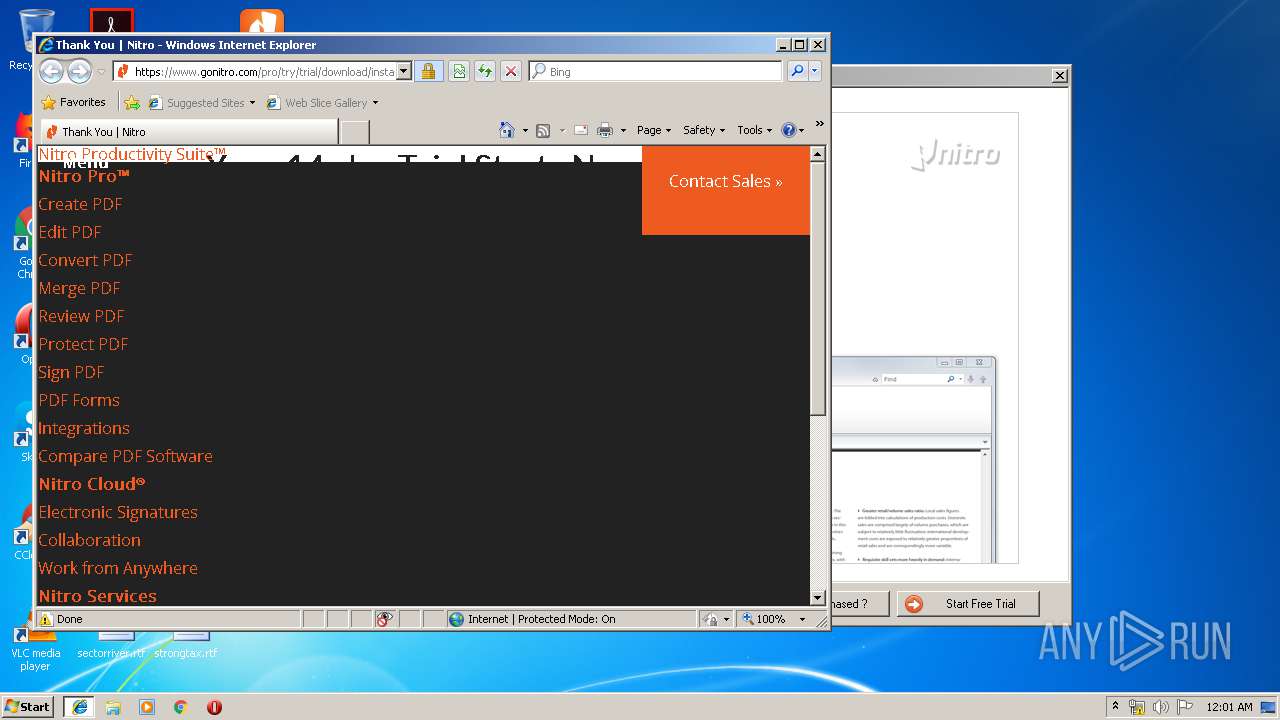This screenshot has height=720, width=1280.
Task: Click the page scrollbar down arrow
Action: [817, 597]
